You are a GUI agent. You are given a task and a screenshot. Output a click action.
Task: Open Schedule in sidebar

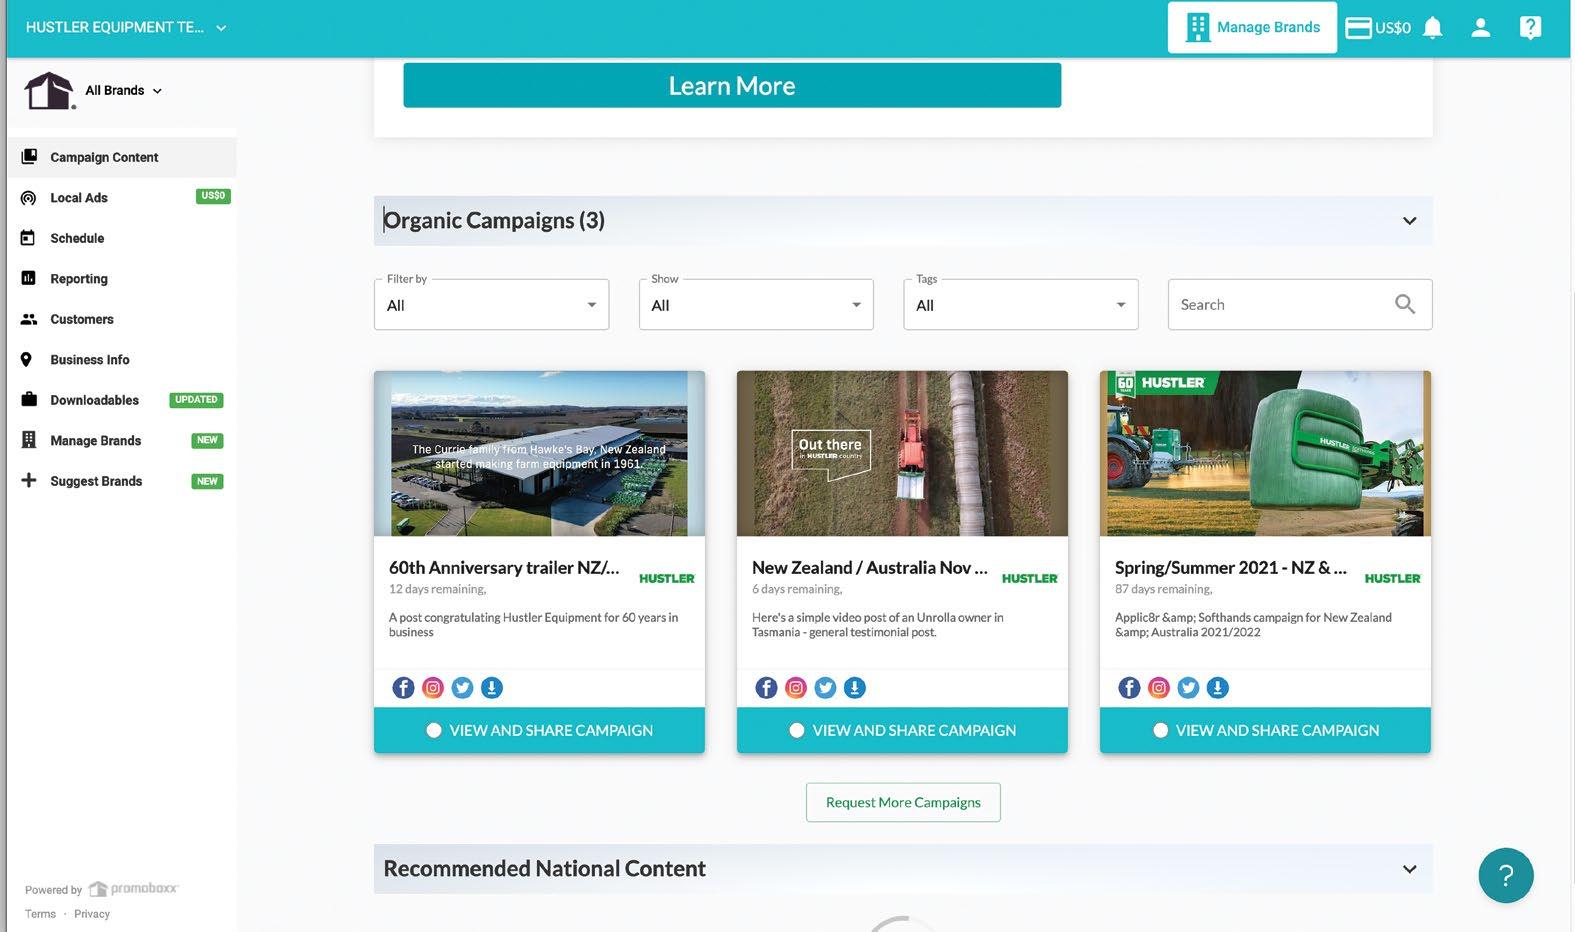click(122, 238)
